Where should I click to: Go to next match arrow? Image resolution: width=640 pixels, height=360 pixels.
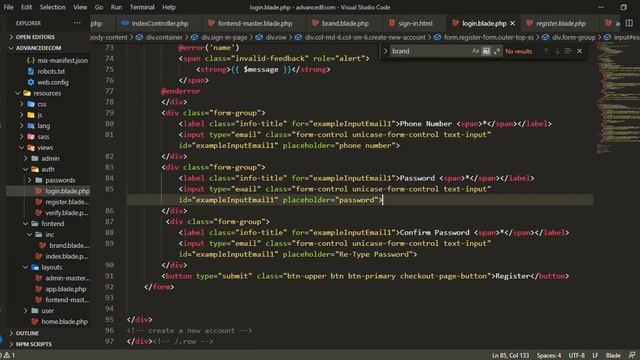coord(557,51)
